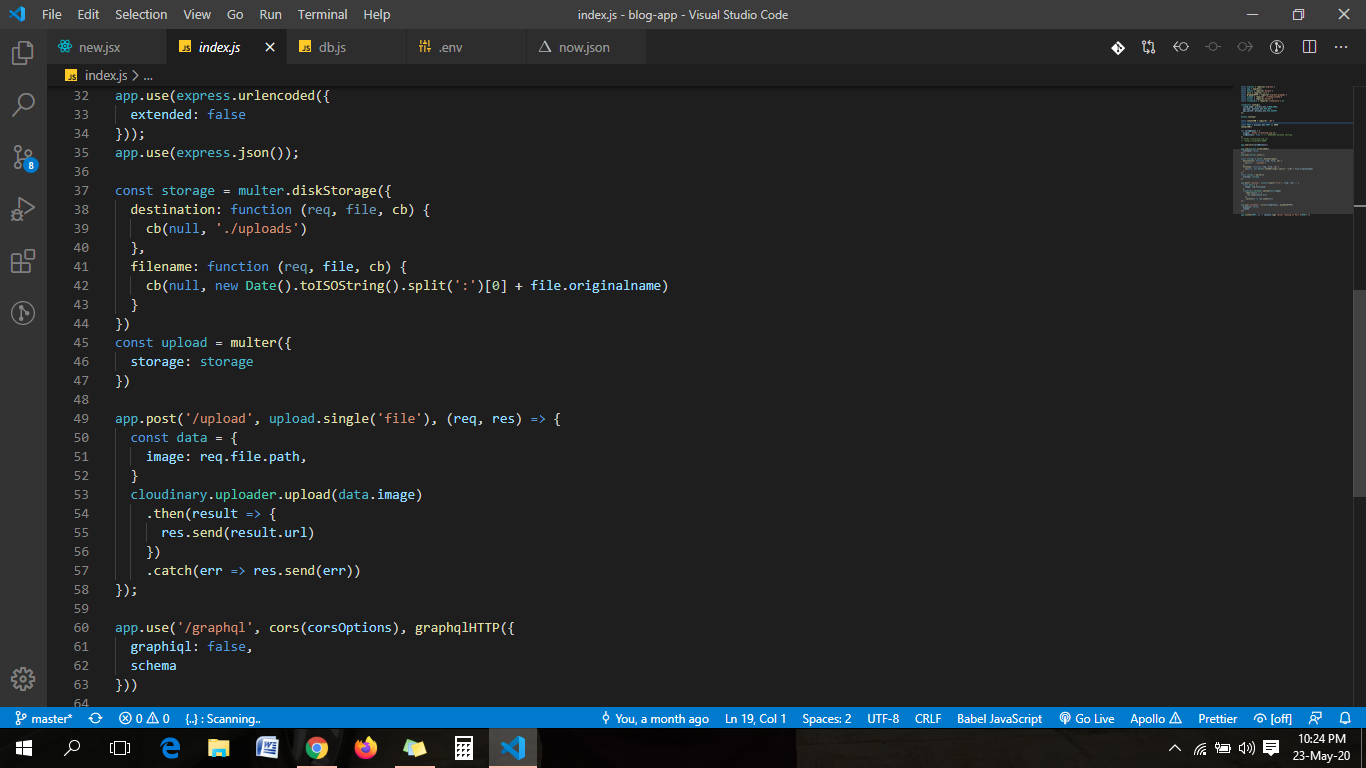Change indentation via Spaces: 2
This screenshot has width=1366, height=768.
[827, 718]
